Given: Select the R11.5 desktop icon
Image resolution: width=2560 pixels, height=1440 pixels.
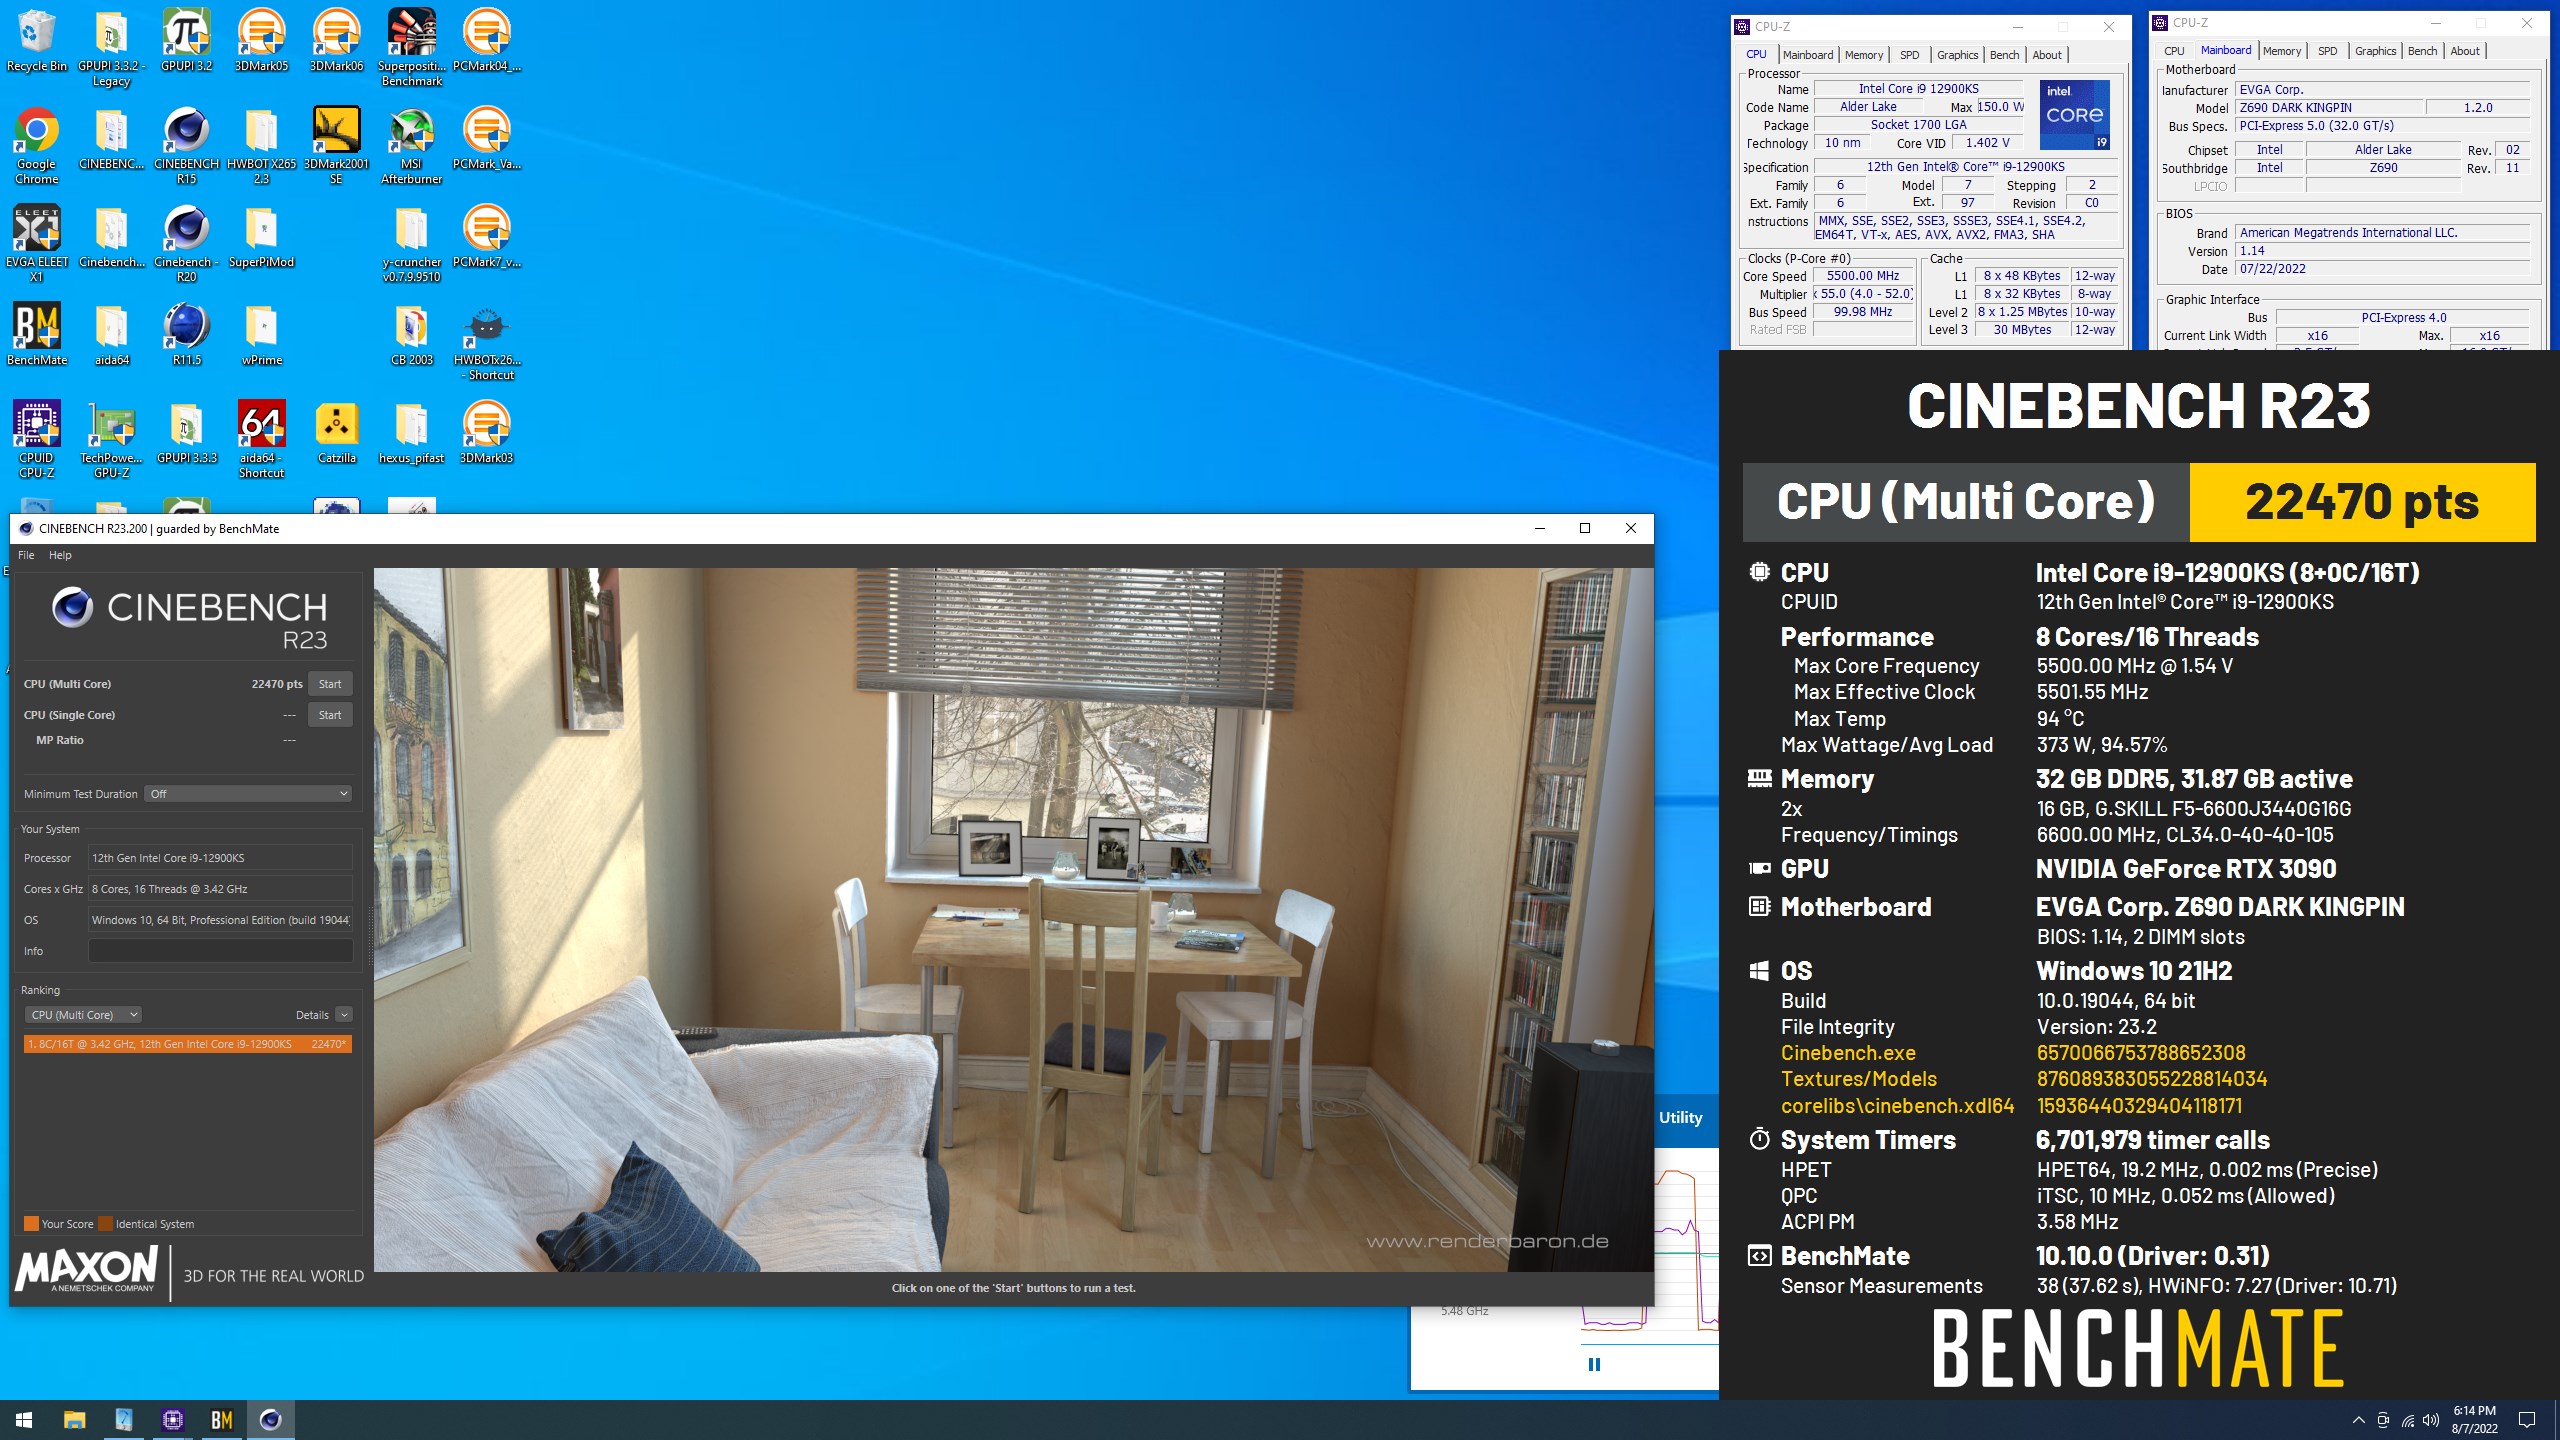Looking at the screenshot, I should pos(187,335).
